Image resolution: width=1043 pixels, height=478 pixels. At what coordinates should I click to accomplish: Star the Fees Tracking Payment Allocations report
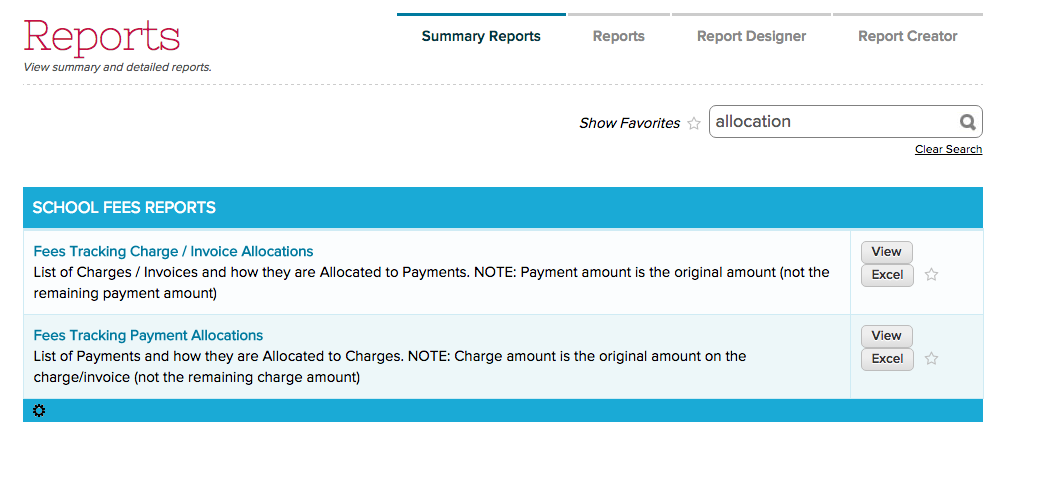click(x=931, y=359)
